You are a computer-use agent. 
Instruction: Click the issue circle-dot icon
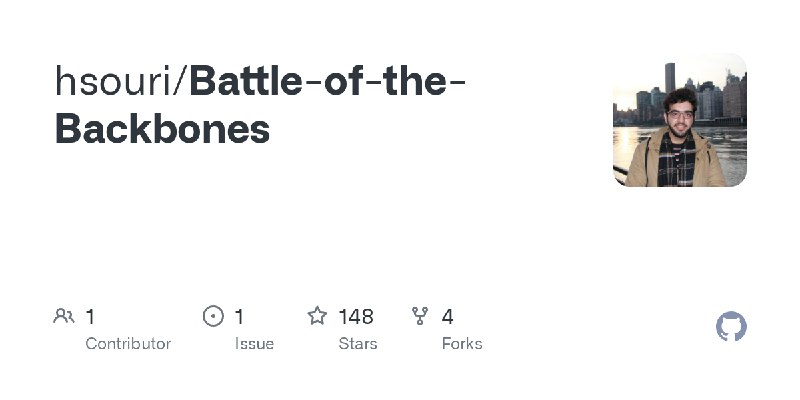click(x=213, y=316)
